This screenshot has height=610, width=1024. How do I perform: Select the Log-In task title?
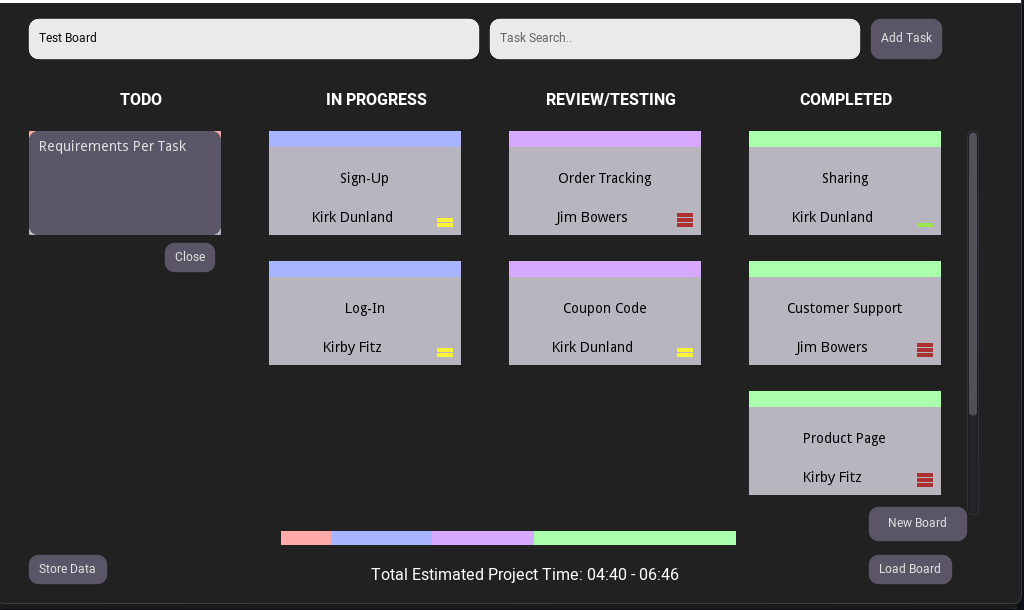click(x=364, y=308)
